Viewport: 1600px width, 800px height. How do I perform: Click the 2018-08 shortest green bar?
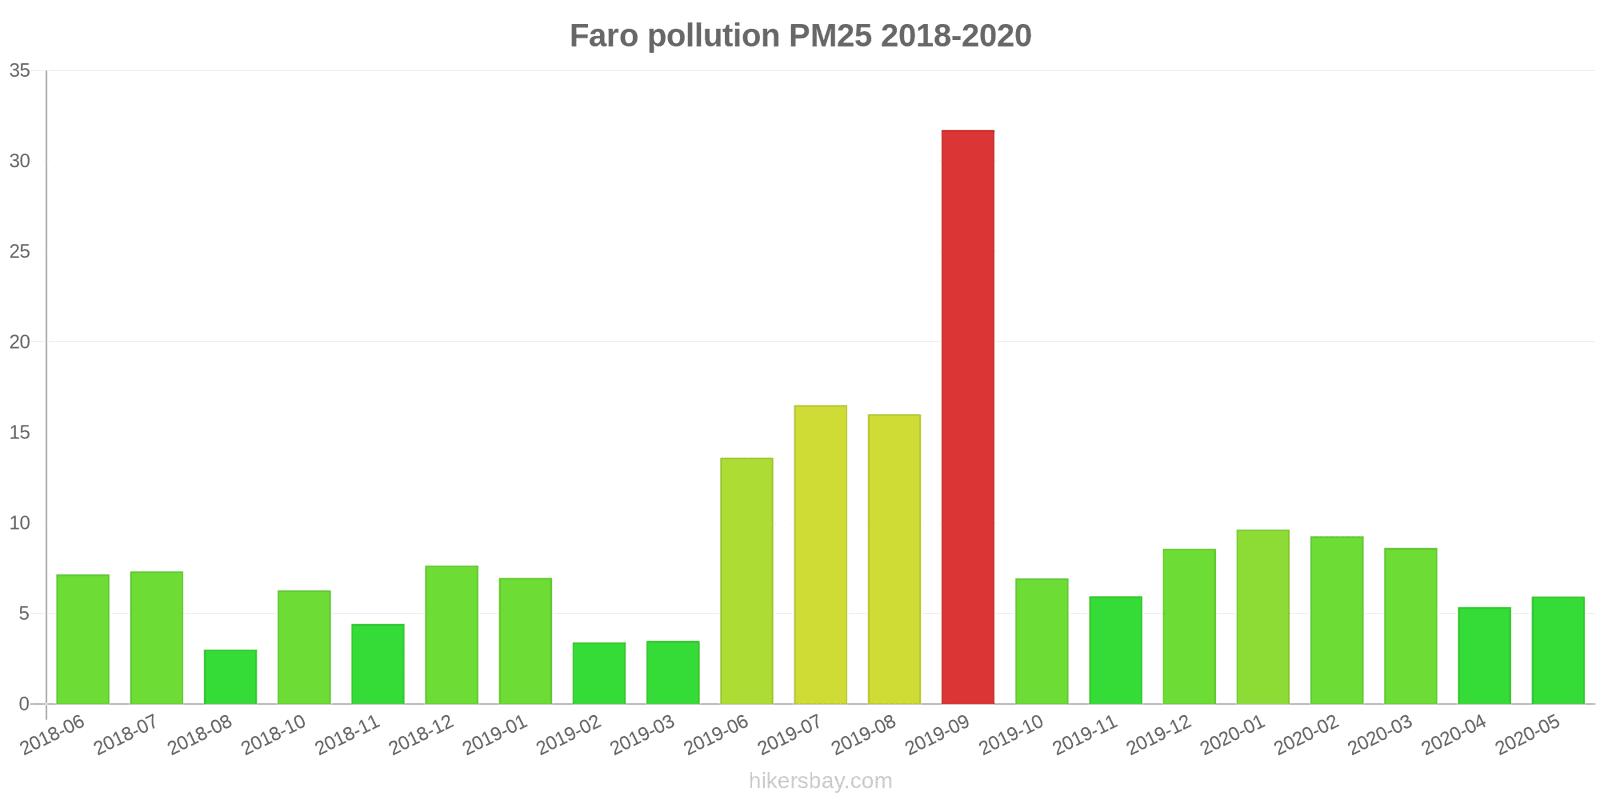point(230,677)
